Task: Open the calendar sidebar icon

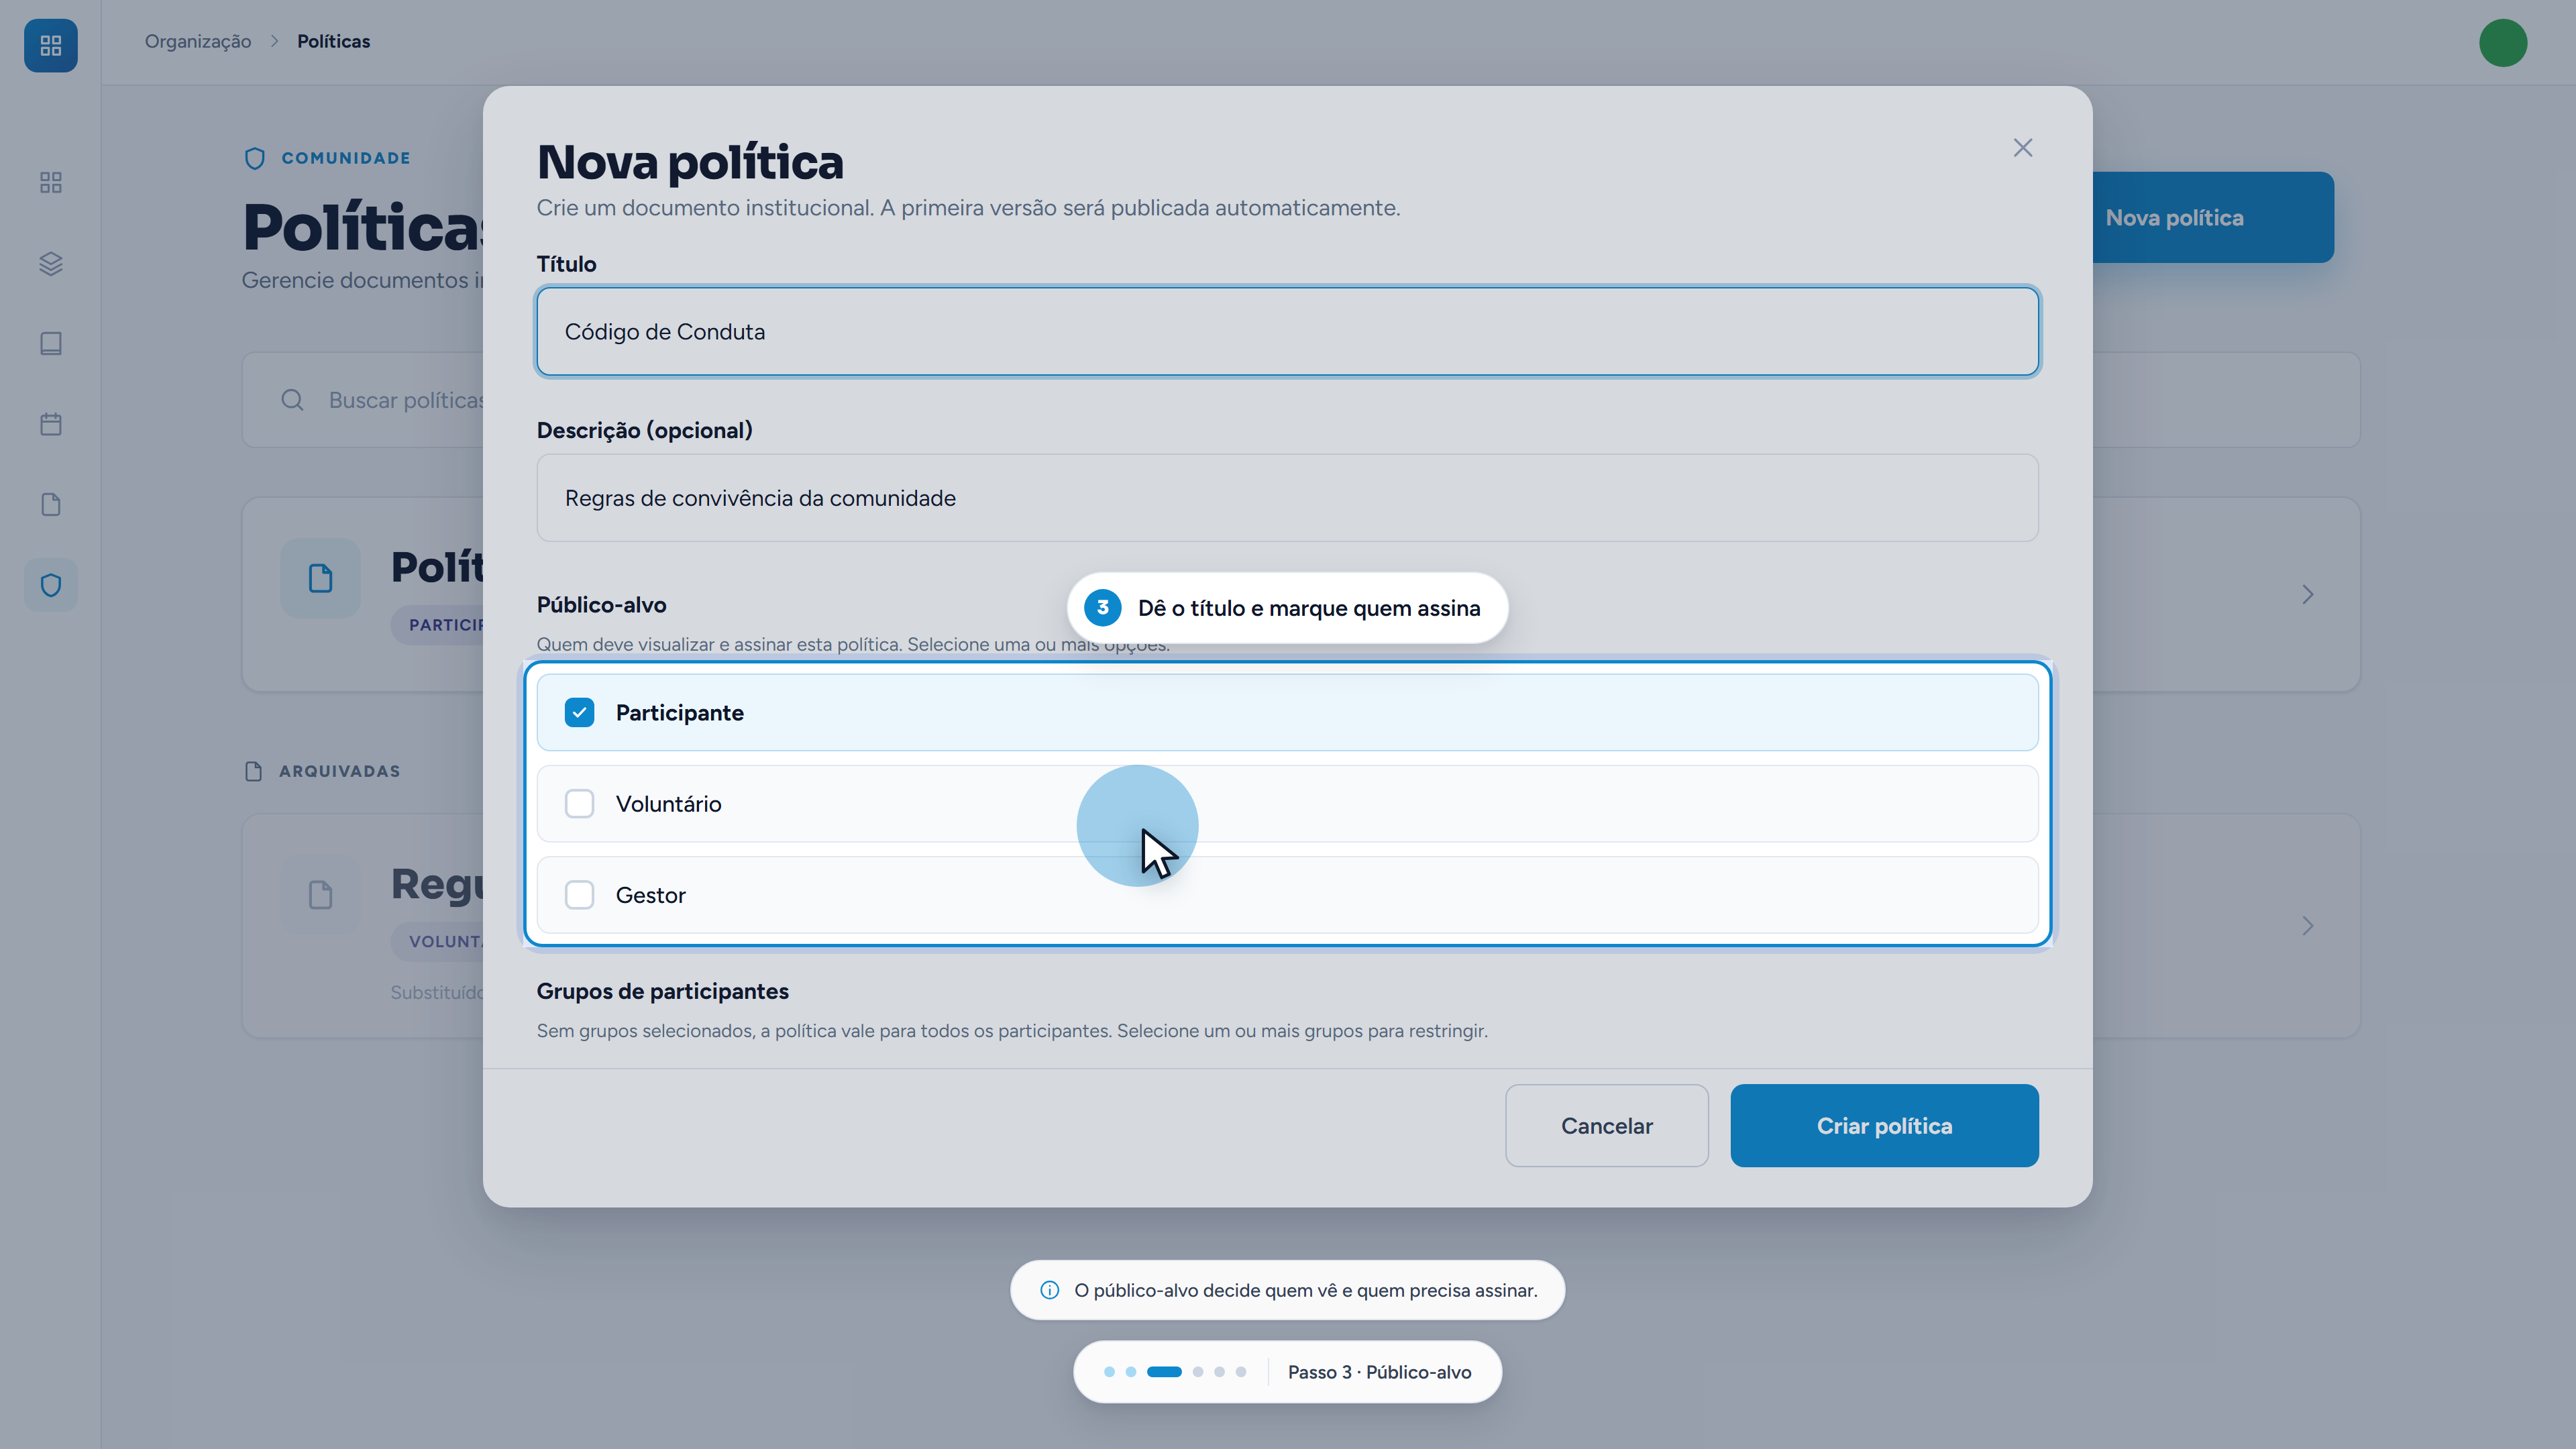Action: 50,424
